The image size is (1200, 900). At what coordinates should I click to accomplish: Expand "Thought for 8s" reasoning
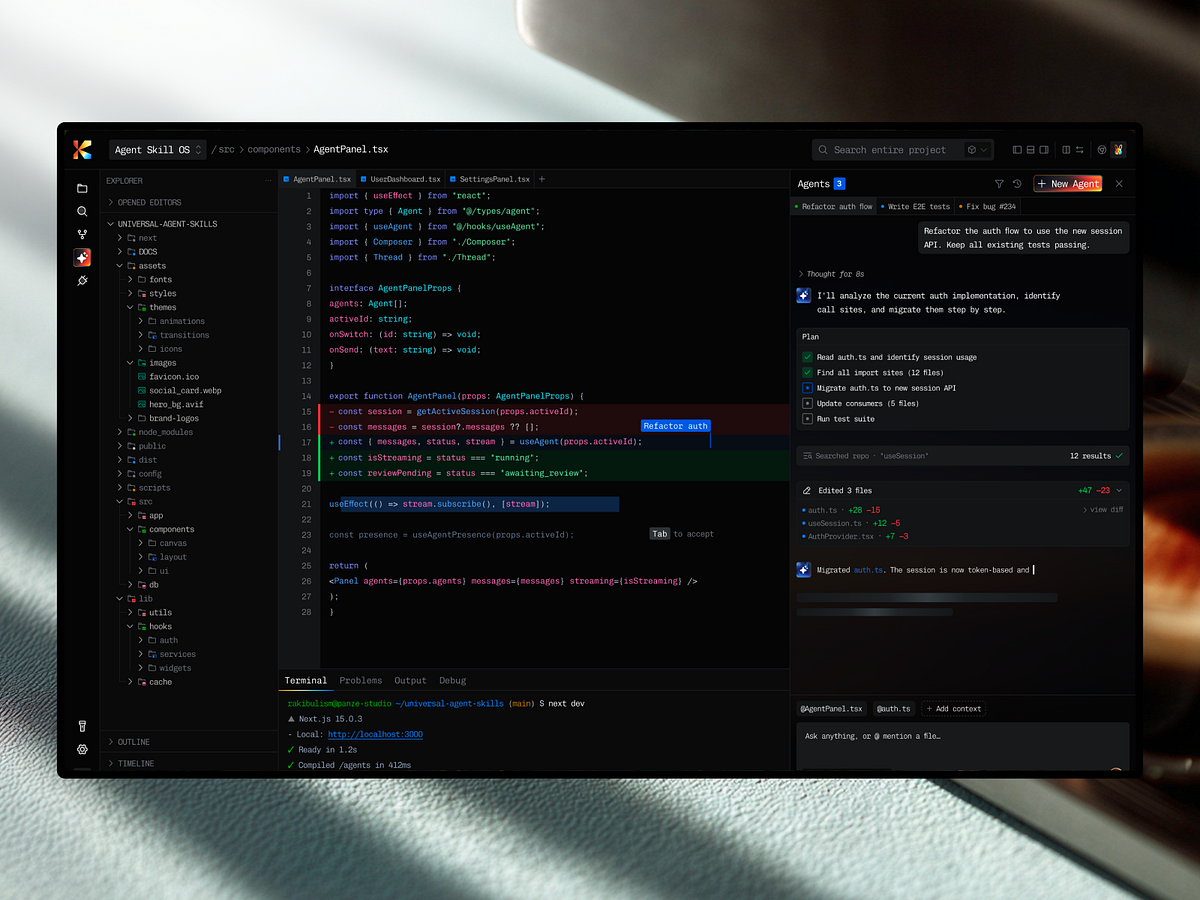pyautogui.click(x=831, y=274)
